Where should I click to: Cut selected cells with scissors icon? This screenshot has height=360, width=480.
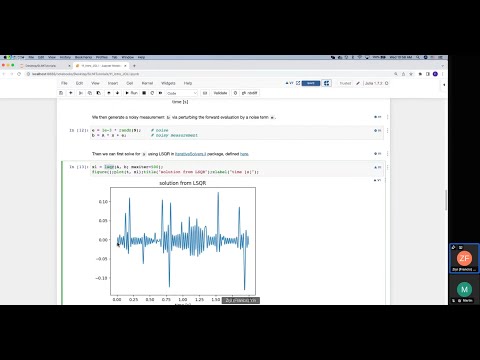click(x=81, y=93)
